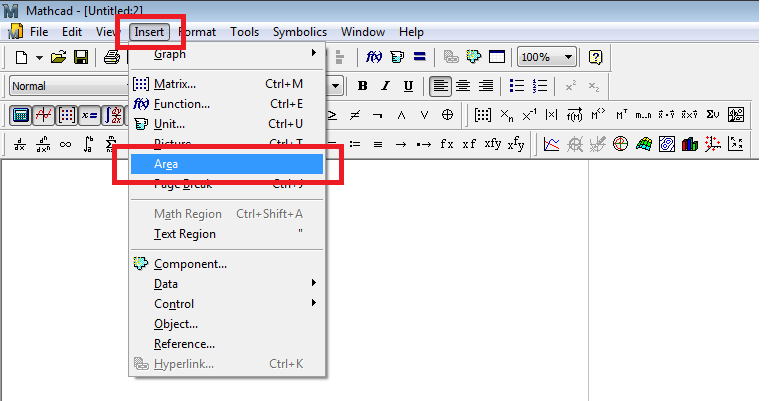Screen dimensions: 773x401
Task: Save the worksheet with floppy disk icon
Action: 81,57
